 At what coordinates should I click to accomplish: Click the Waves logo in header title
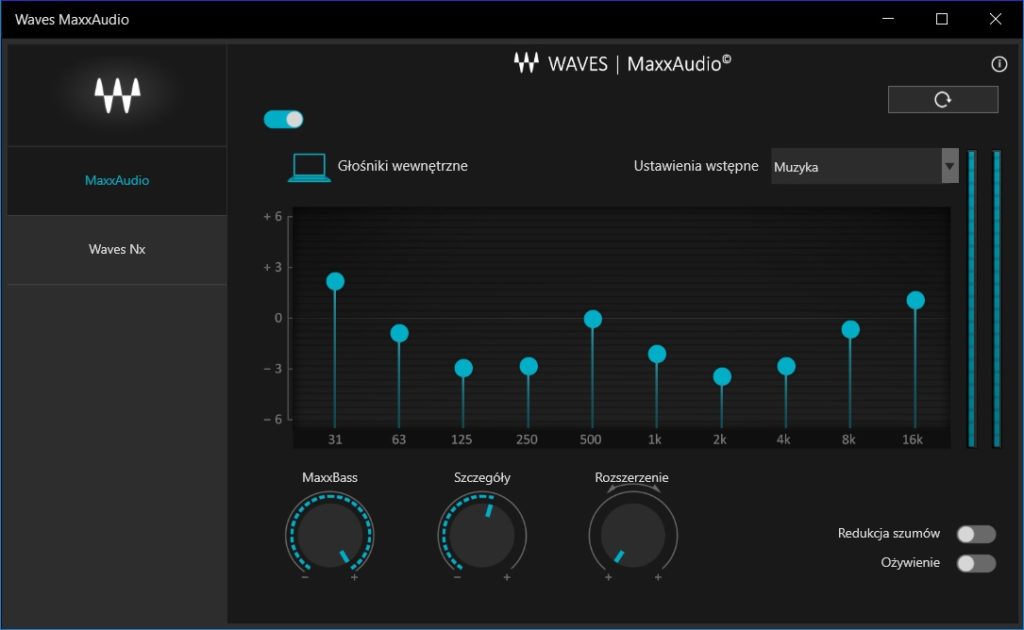click(526, 63)
